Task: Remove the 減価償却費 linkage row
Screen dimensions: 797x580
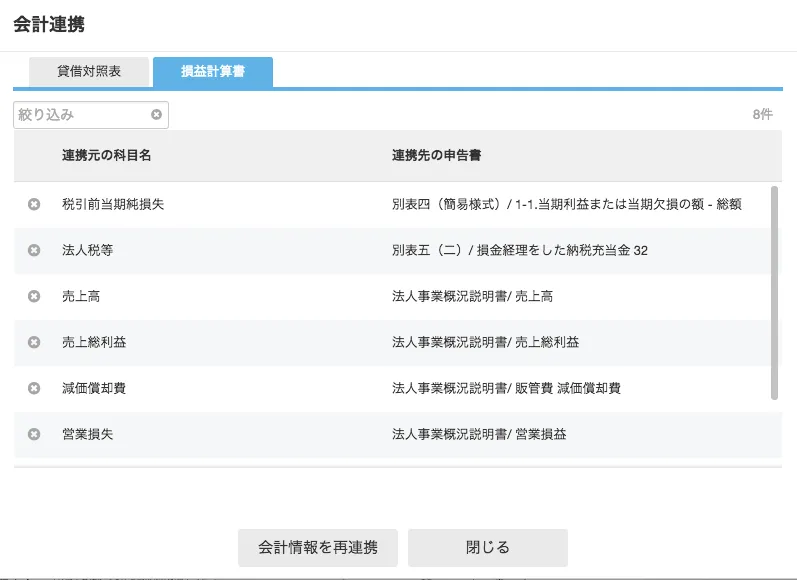Action: (x=33, y=388)
